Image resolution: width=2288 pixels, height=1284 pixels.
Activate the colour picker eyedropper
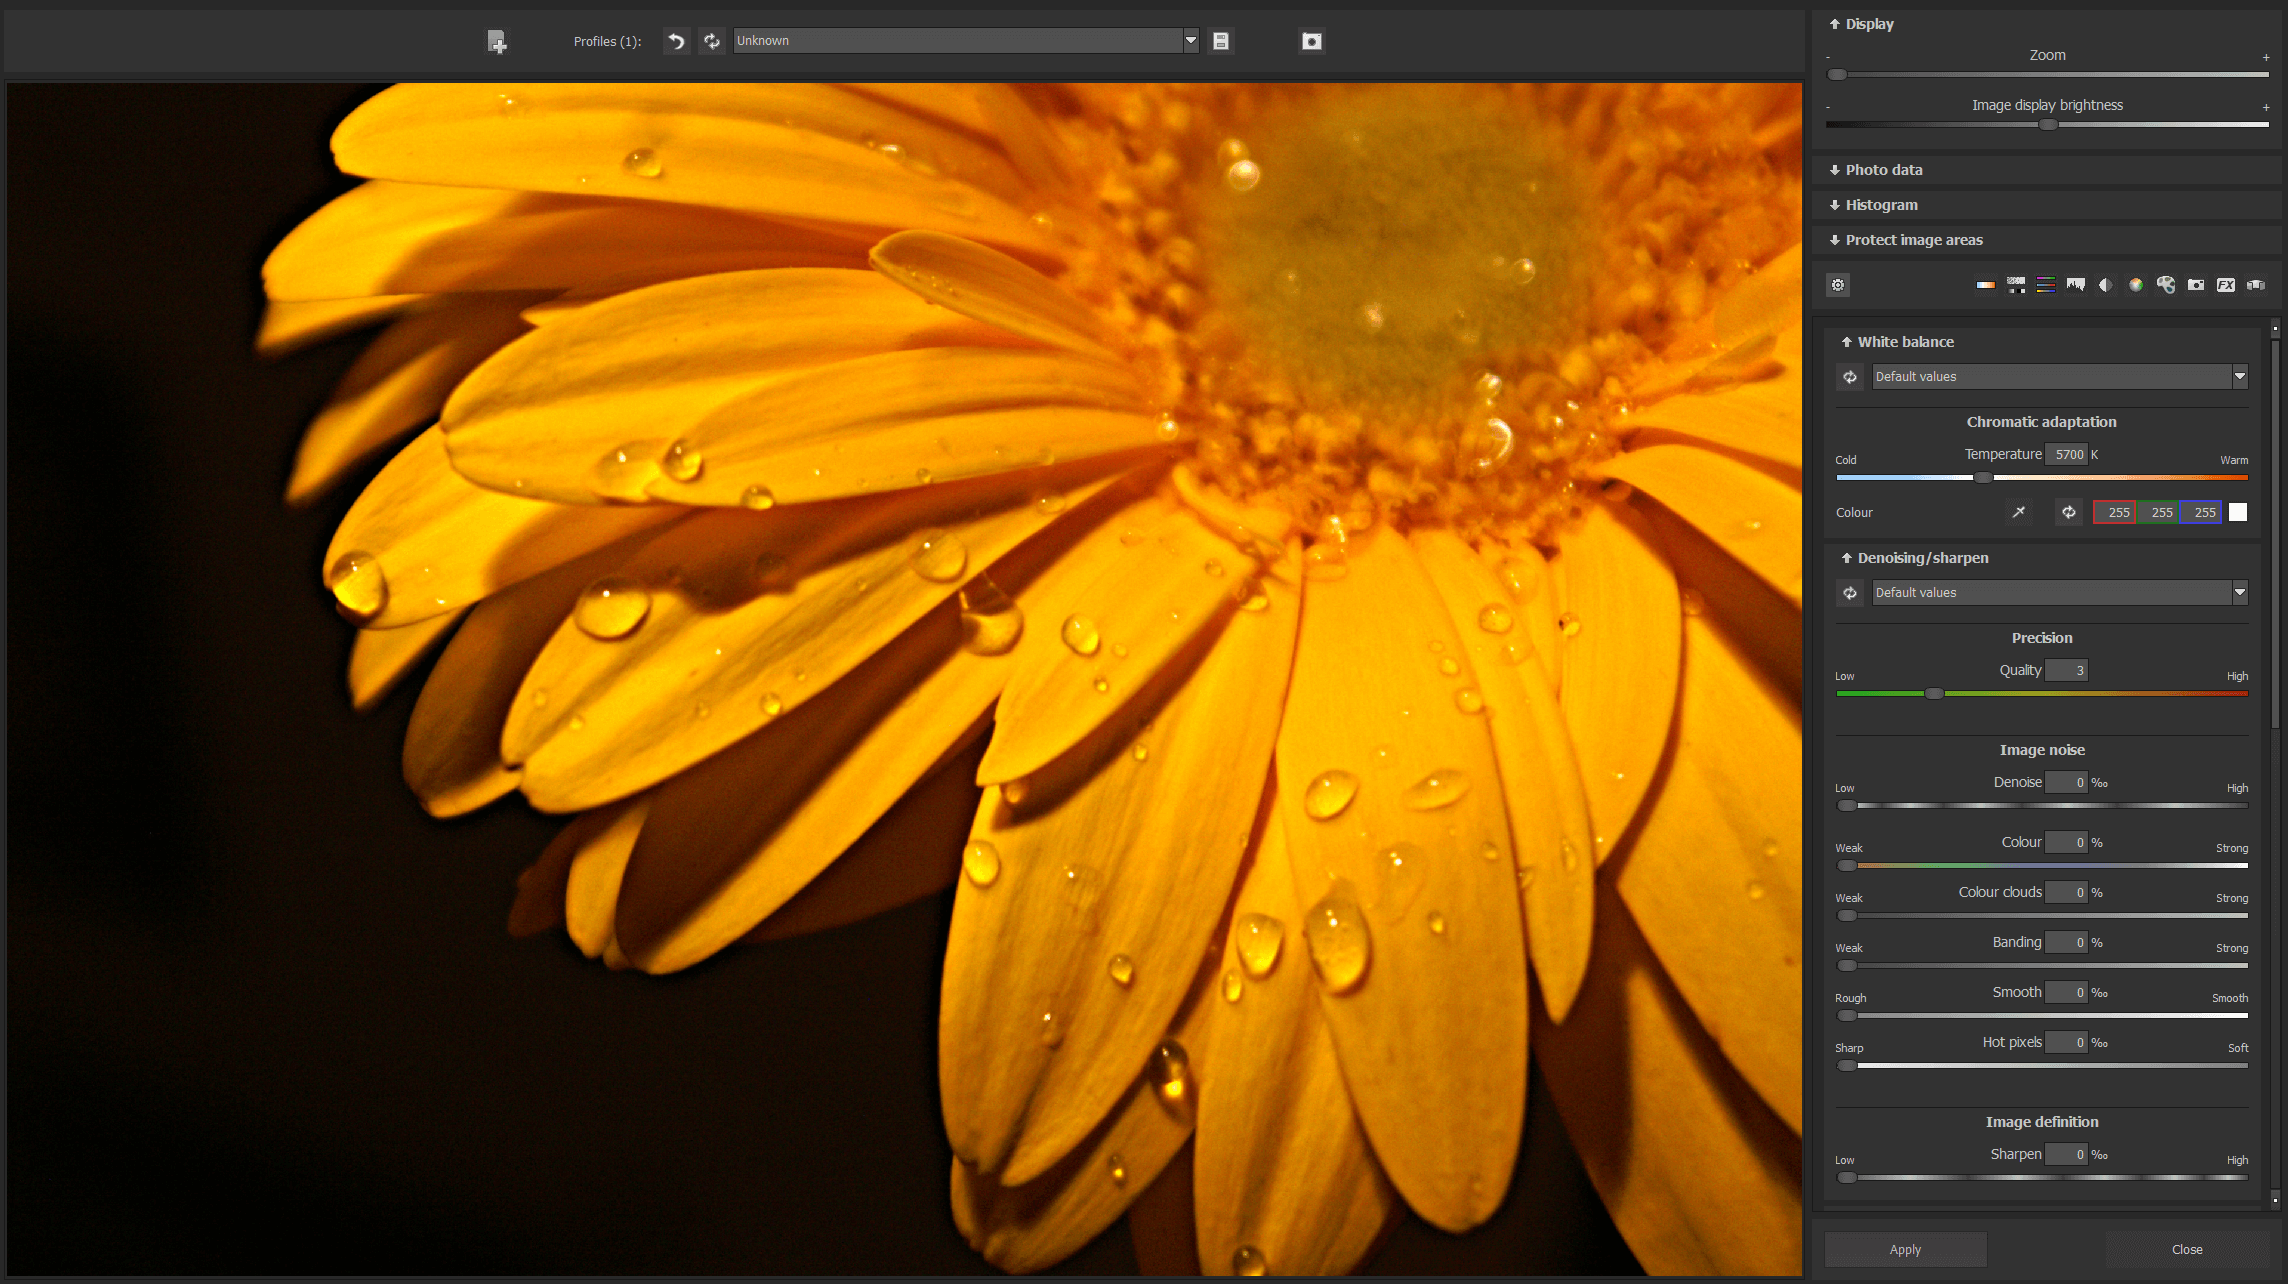2019,512
